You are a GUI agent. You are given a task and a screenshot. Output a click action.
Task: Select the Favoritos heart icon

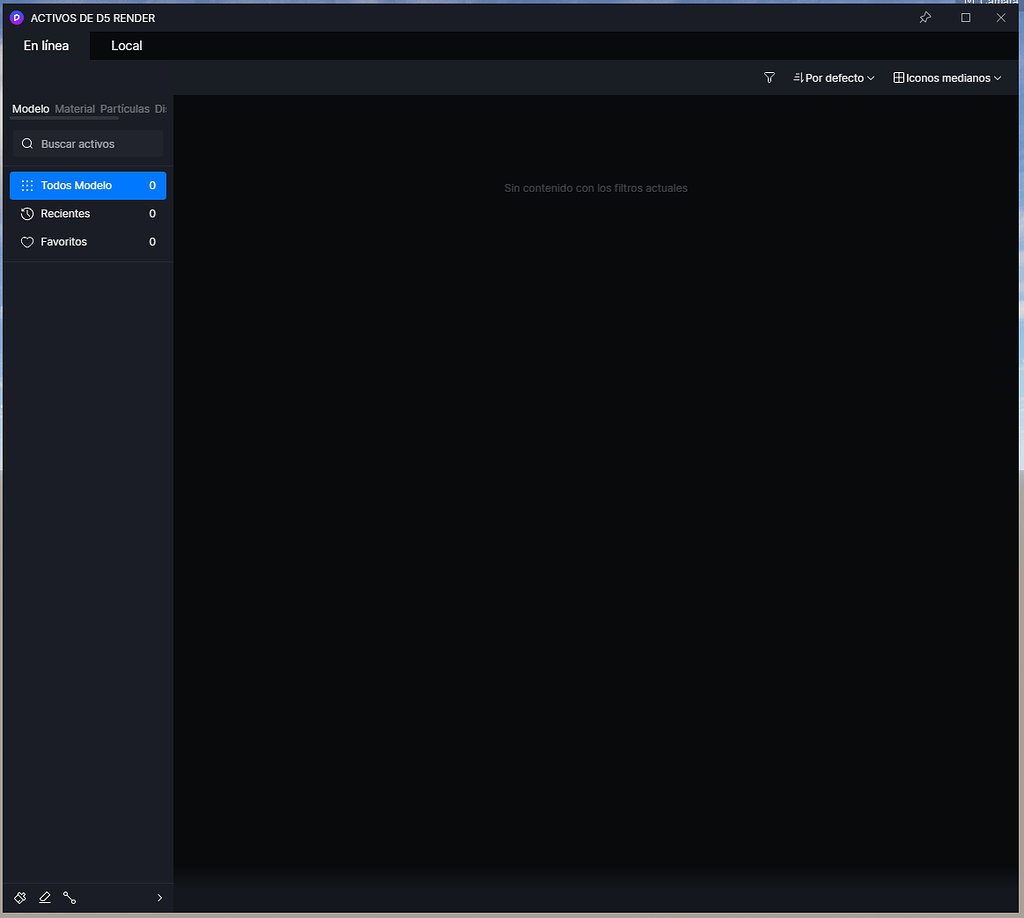(x=25, y=241)
